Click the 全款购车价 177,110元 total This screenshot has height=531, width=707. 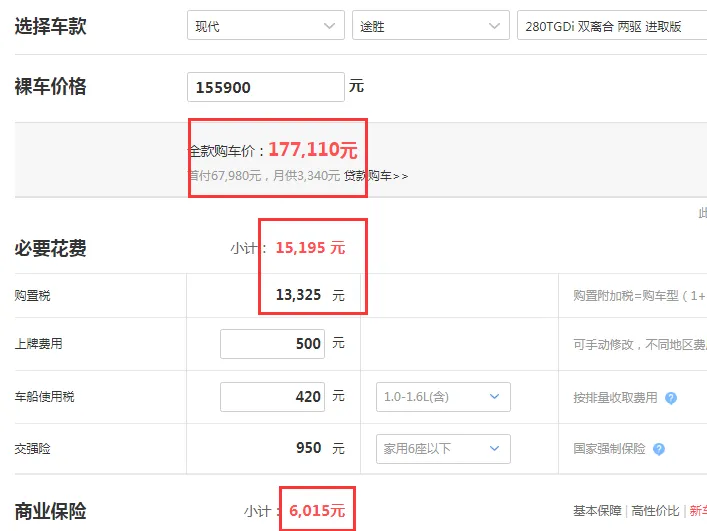click(313, 149)
